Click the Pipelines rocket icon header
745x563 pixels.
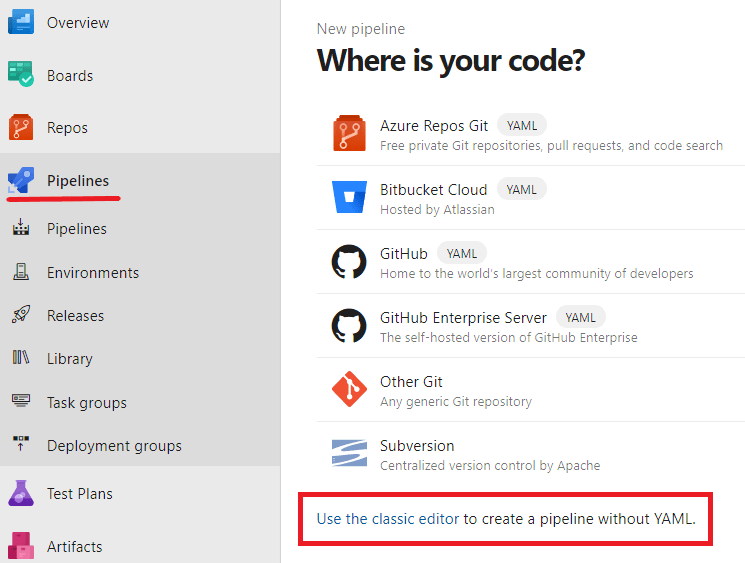point(21,180)
